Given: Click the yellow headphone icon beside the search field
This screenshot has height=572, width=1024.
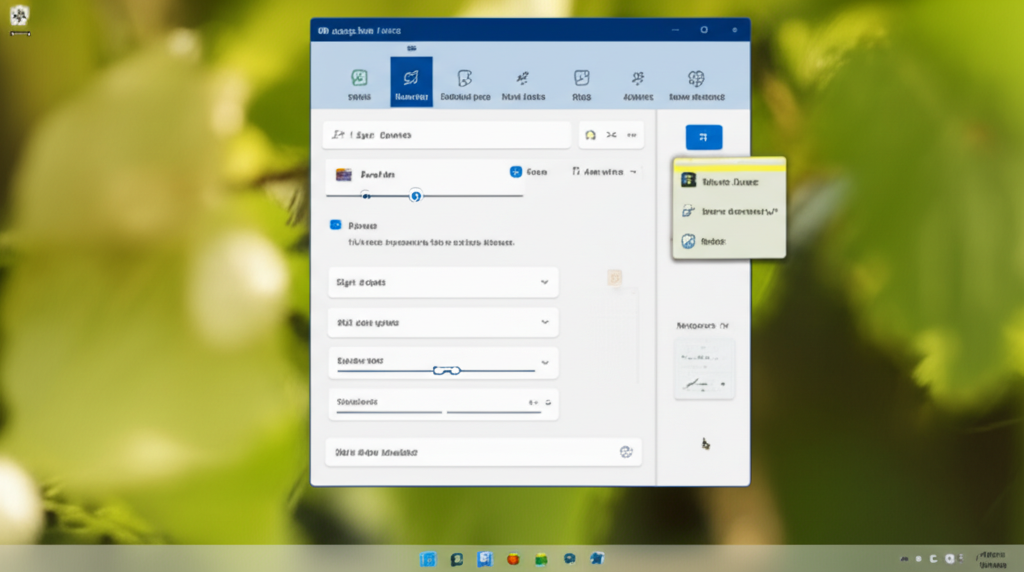Looking at the screenshot, I should tap(590, 135).
